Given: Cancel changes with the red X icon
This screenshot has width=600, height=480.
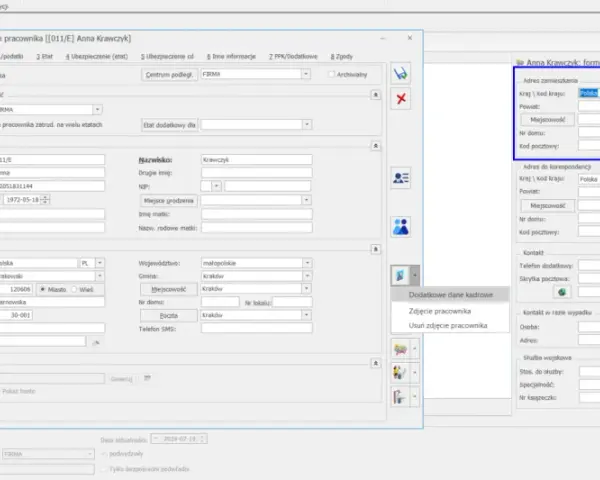Looking at the screenshot, I should (x=401, y=99).
